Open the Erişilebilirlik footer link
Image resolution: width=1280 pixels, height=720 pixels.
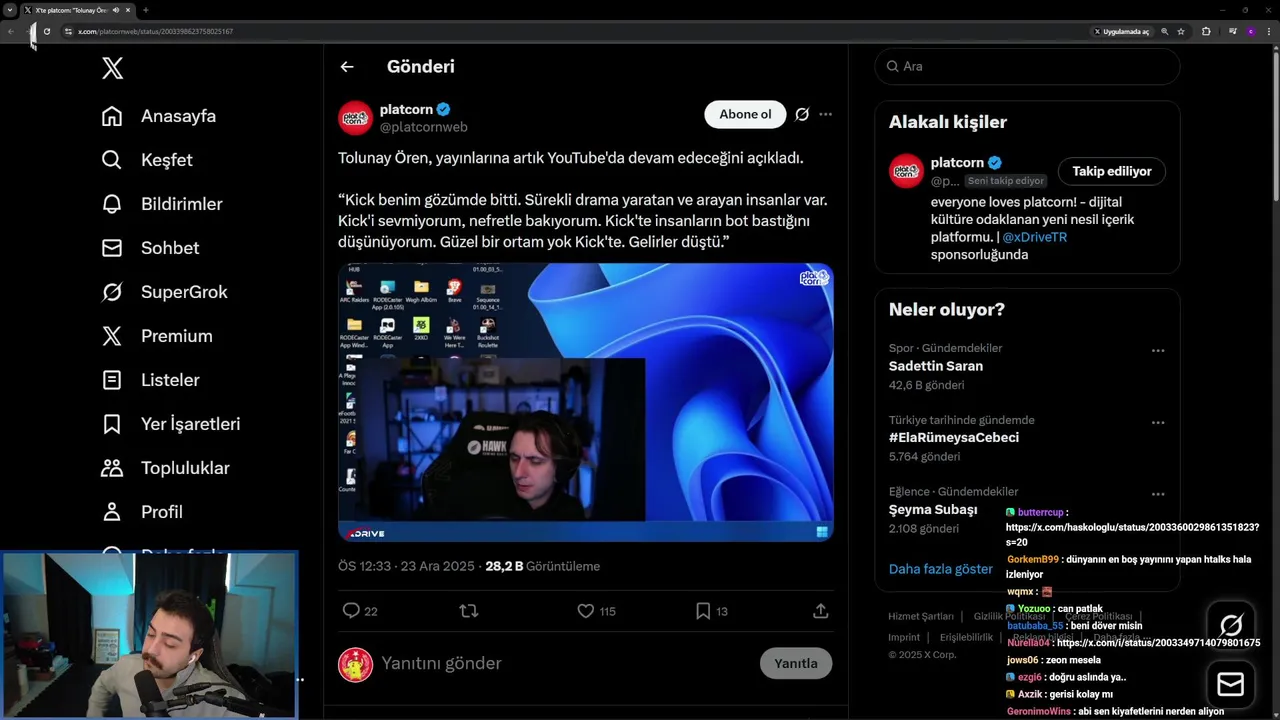966,637
